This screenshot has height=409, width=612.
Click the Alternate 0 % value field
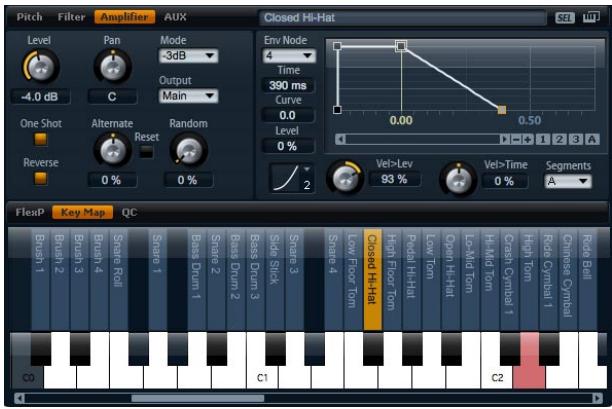(112, 180)
